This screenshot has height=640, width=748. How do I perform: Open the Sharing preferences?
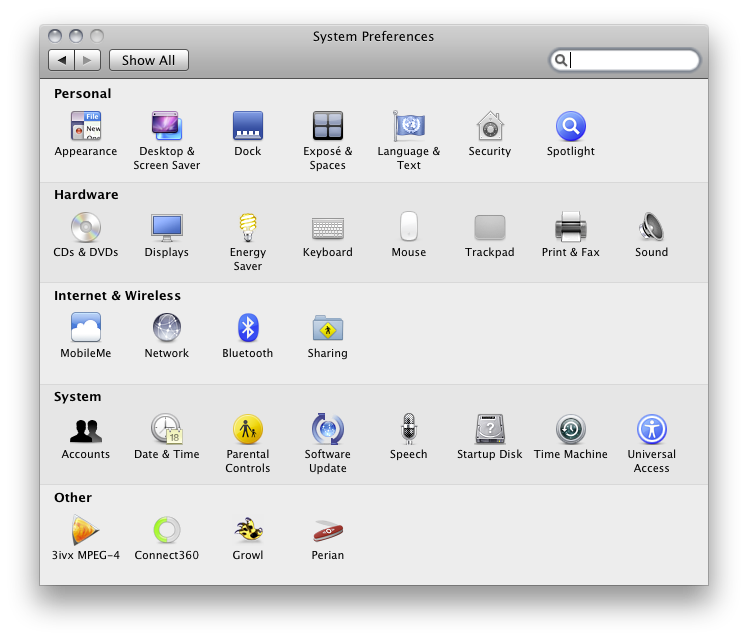point(328,328)
